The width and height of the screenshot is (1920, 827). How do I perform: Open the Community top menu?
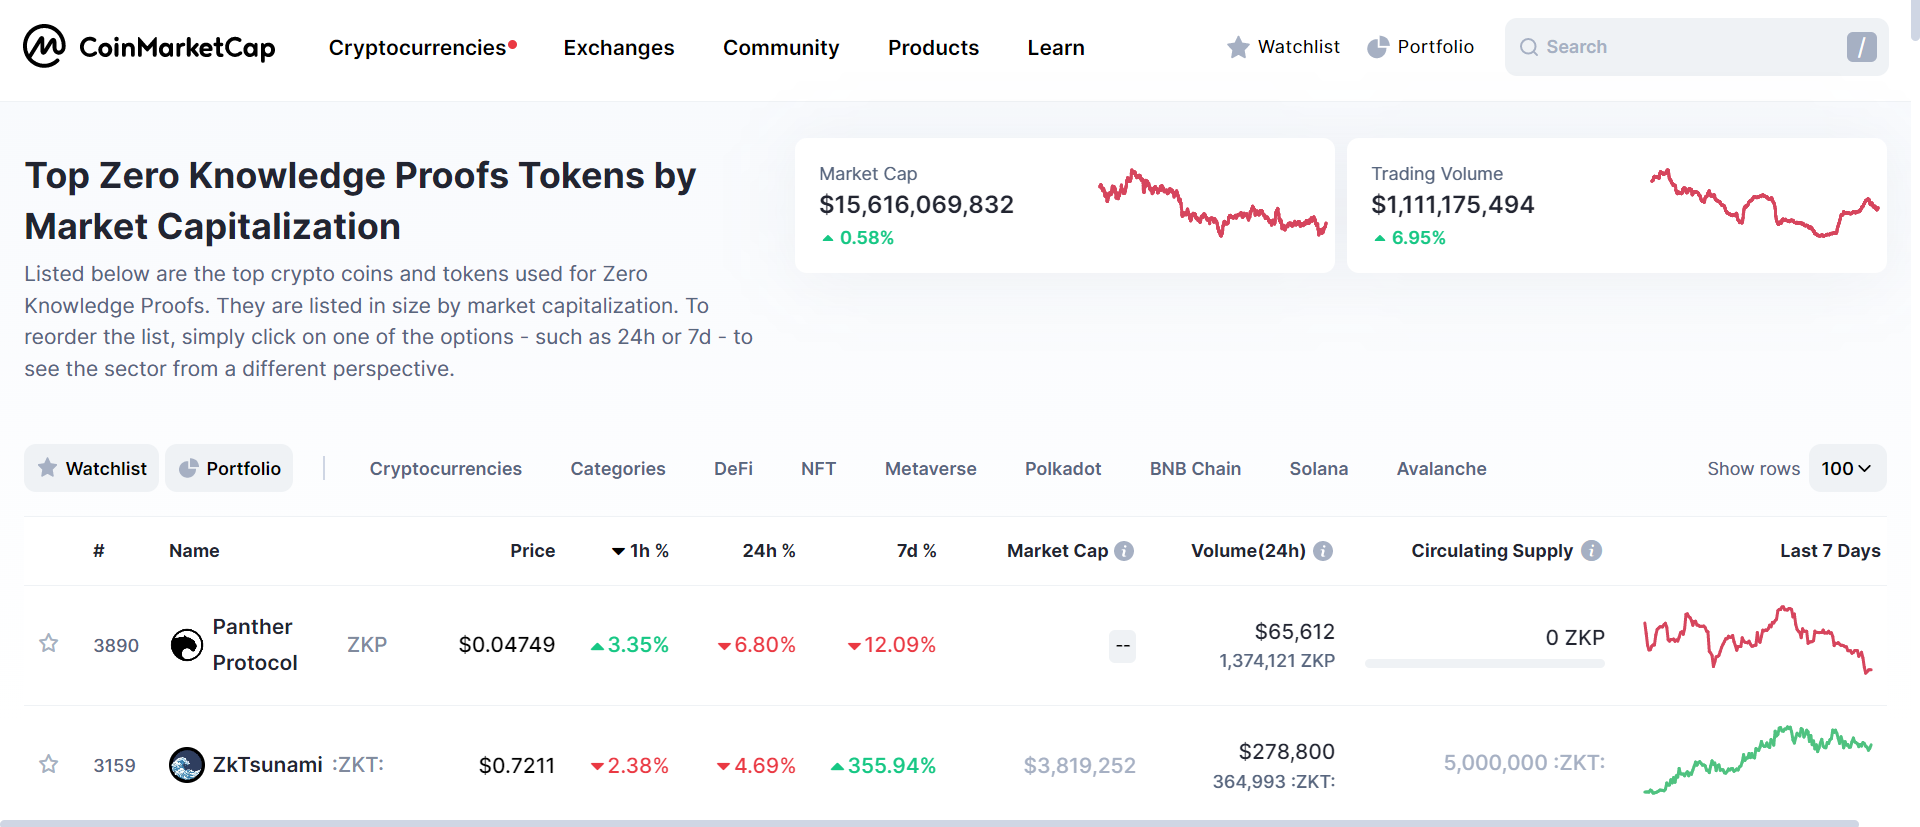pyautogui.click(x=781, y=48)
